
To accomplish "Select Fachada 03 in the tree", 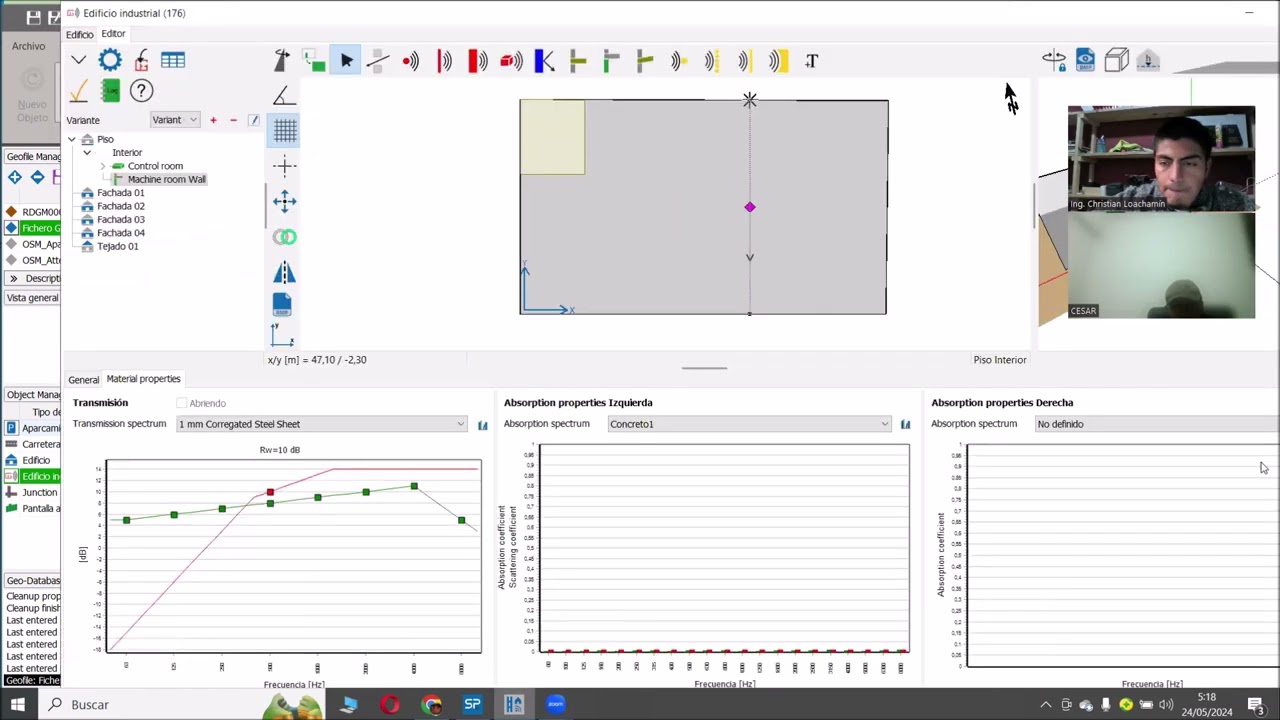I will (x=121, y=219).
